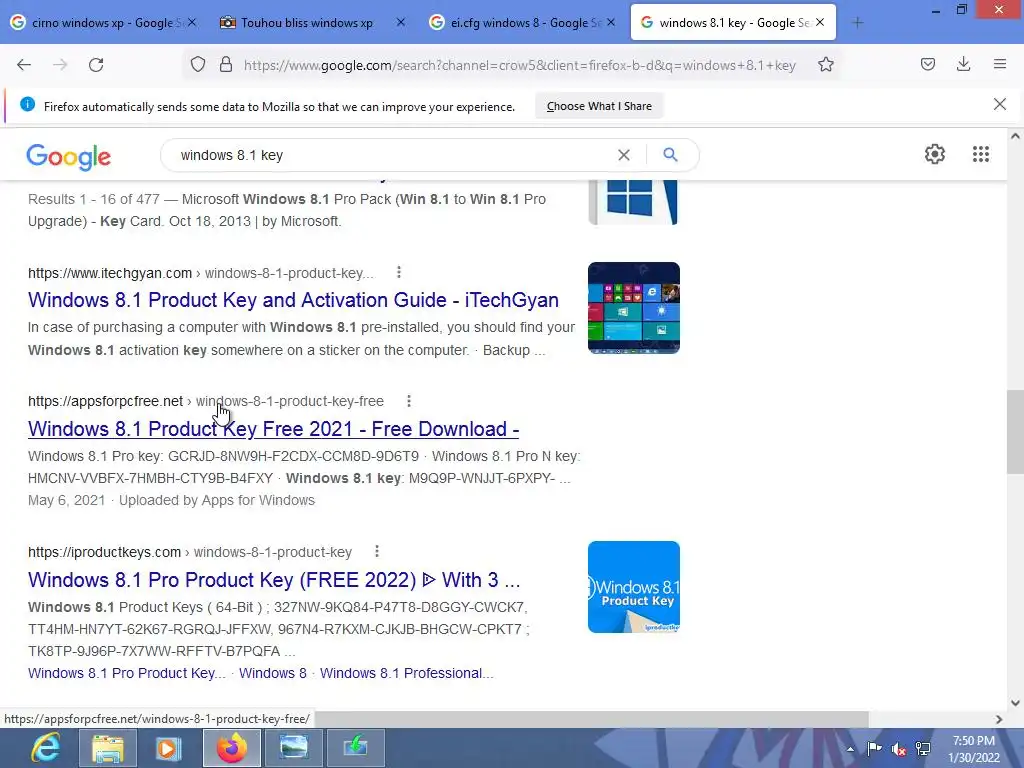Open a new tab with plus button
1024x768 pixels.
(x=857, y=23)
